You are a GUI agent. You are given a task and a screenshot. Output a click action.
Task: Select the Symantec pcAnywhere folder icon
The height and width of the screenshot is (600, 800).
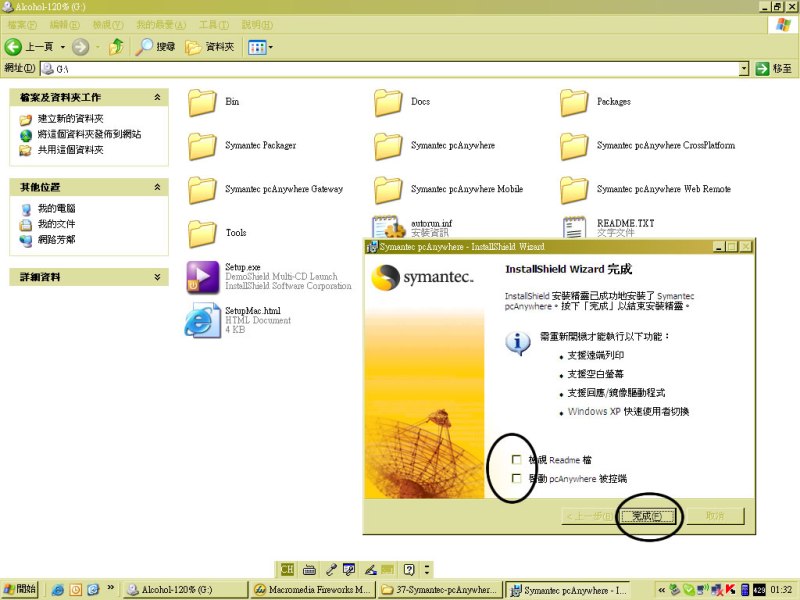click(x=388, y=146)
